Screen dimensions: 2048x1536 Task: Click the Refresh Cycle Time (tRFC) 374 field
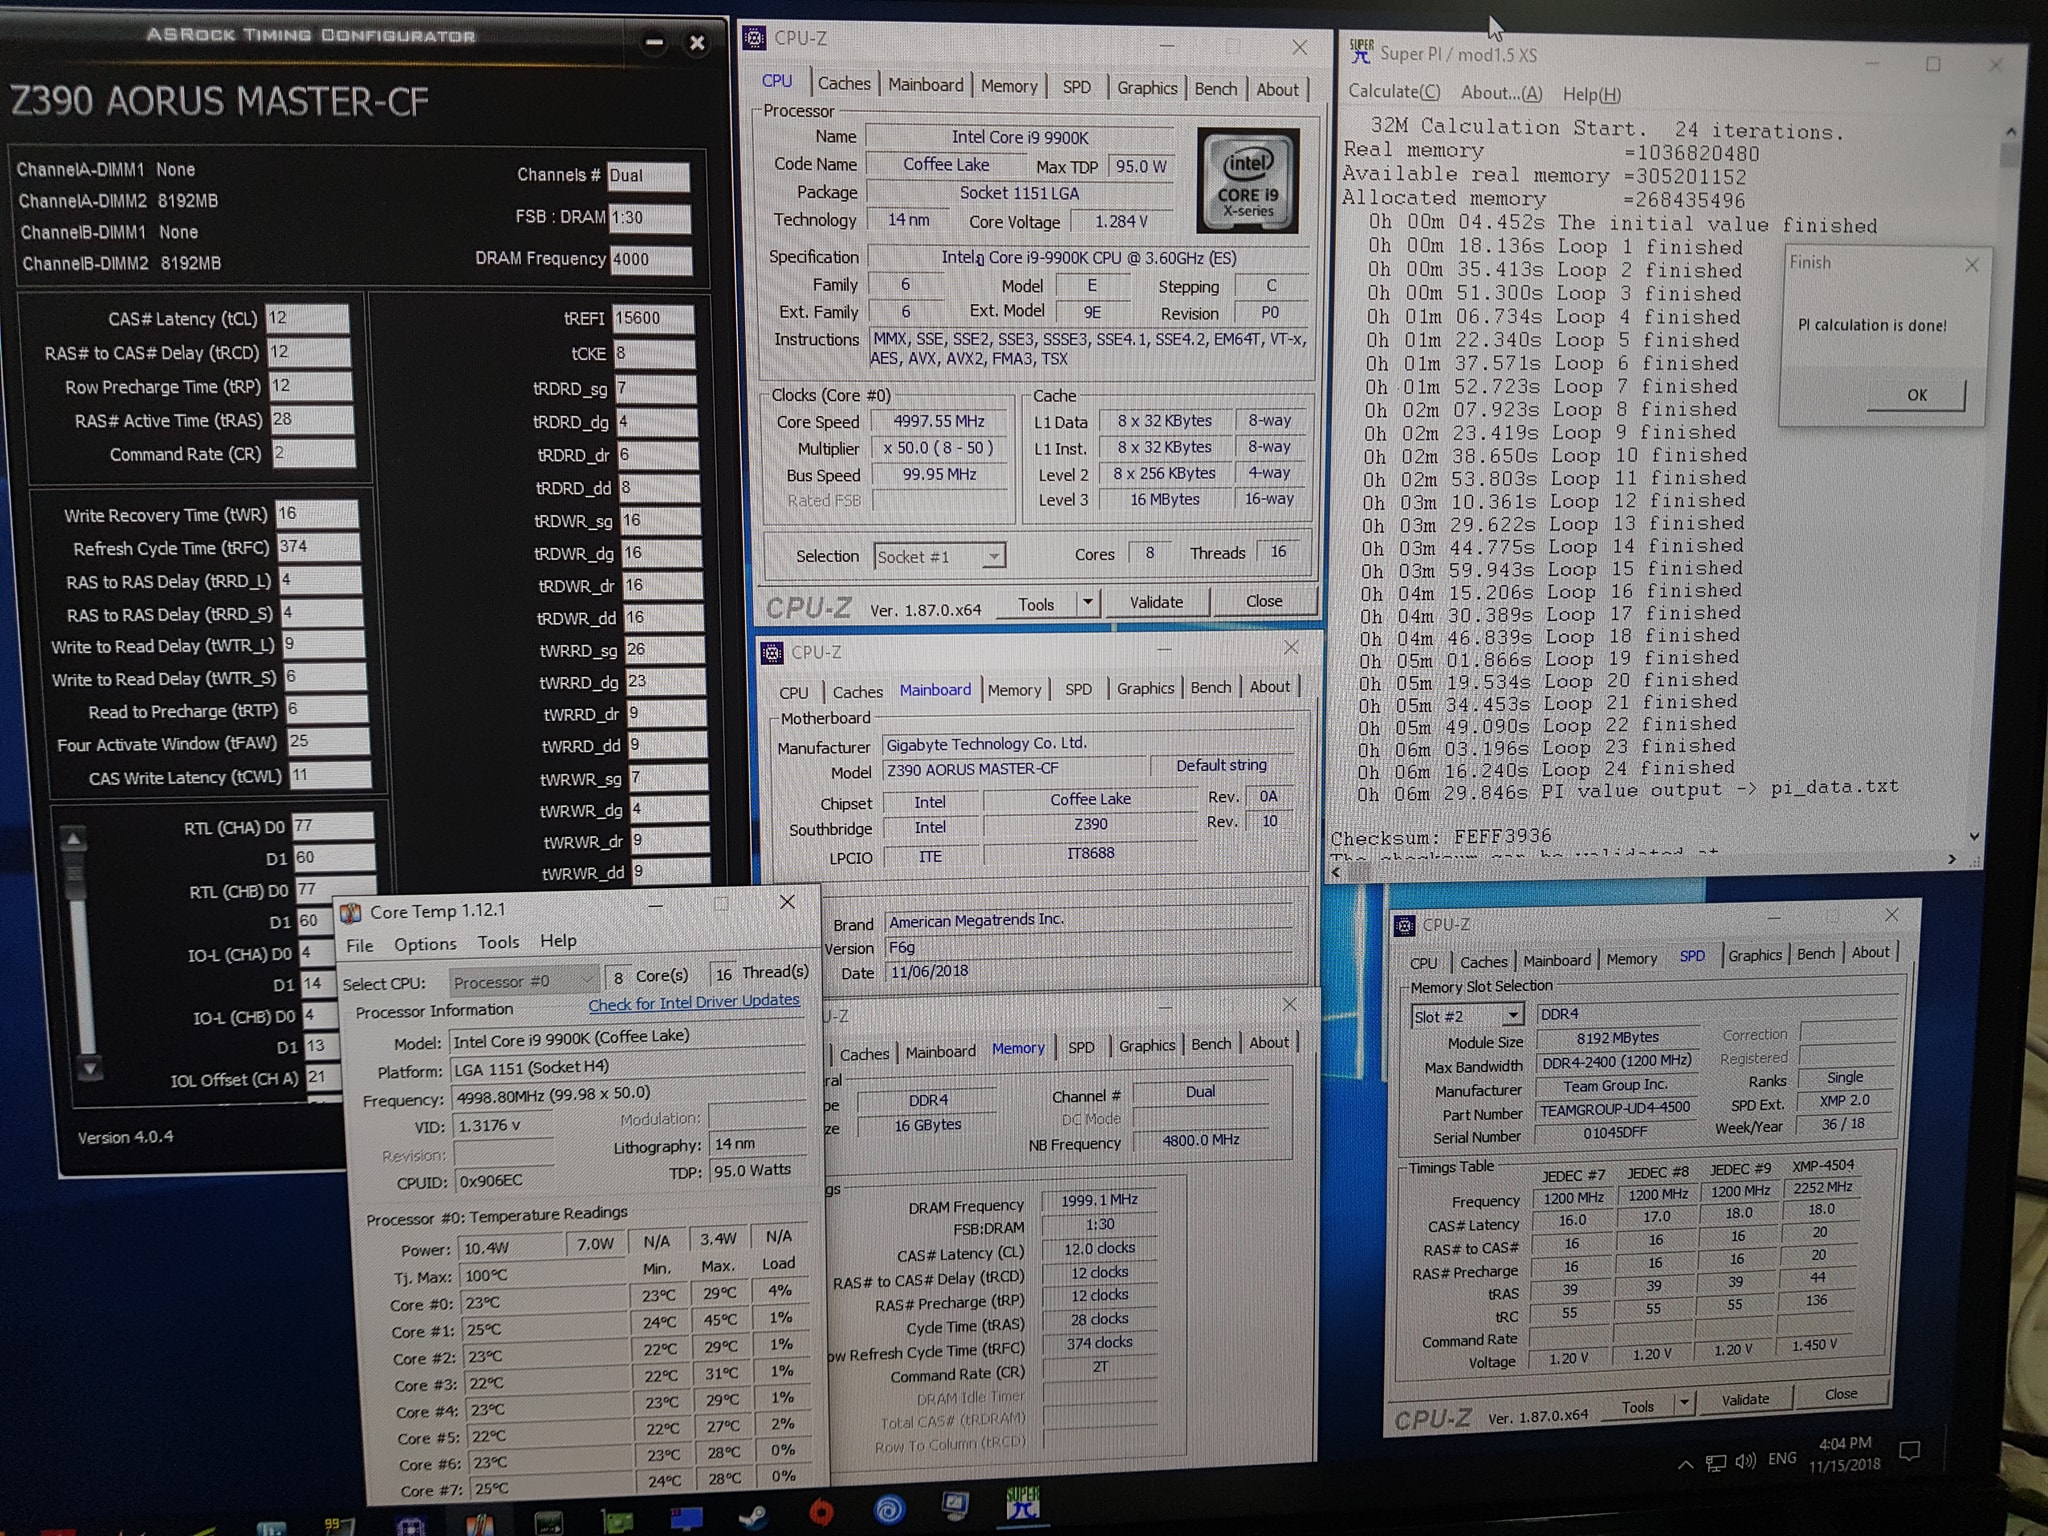(317, 547)
